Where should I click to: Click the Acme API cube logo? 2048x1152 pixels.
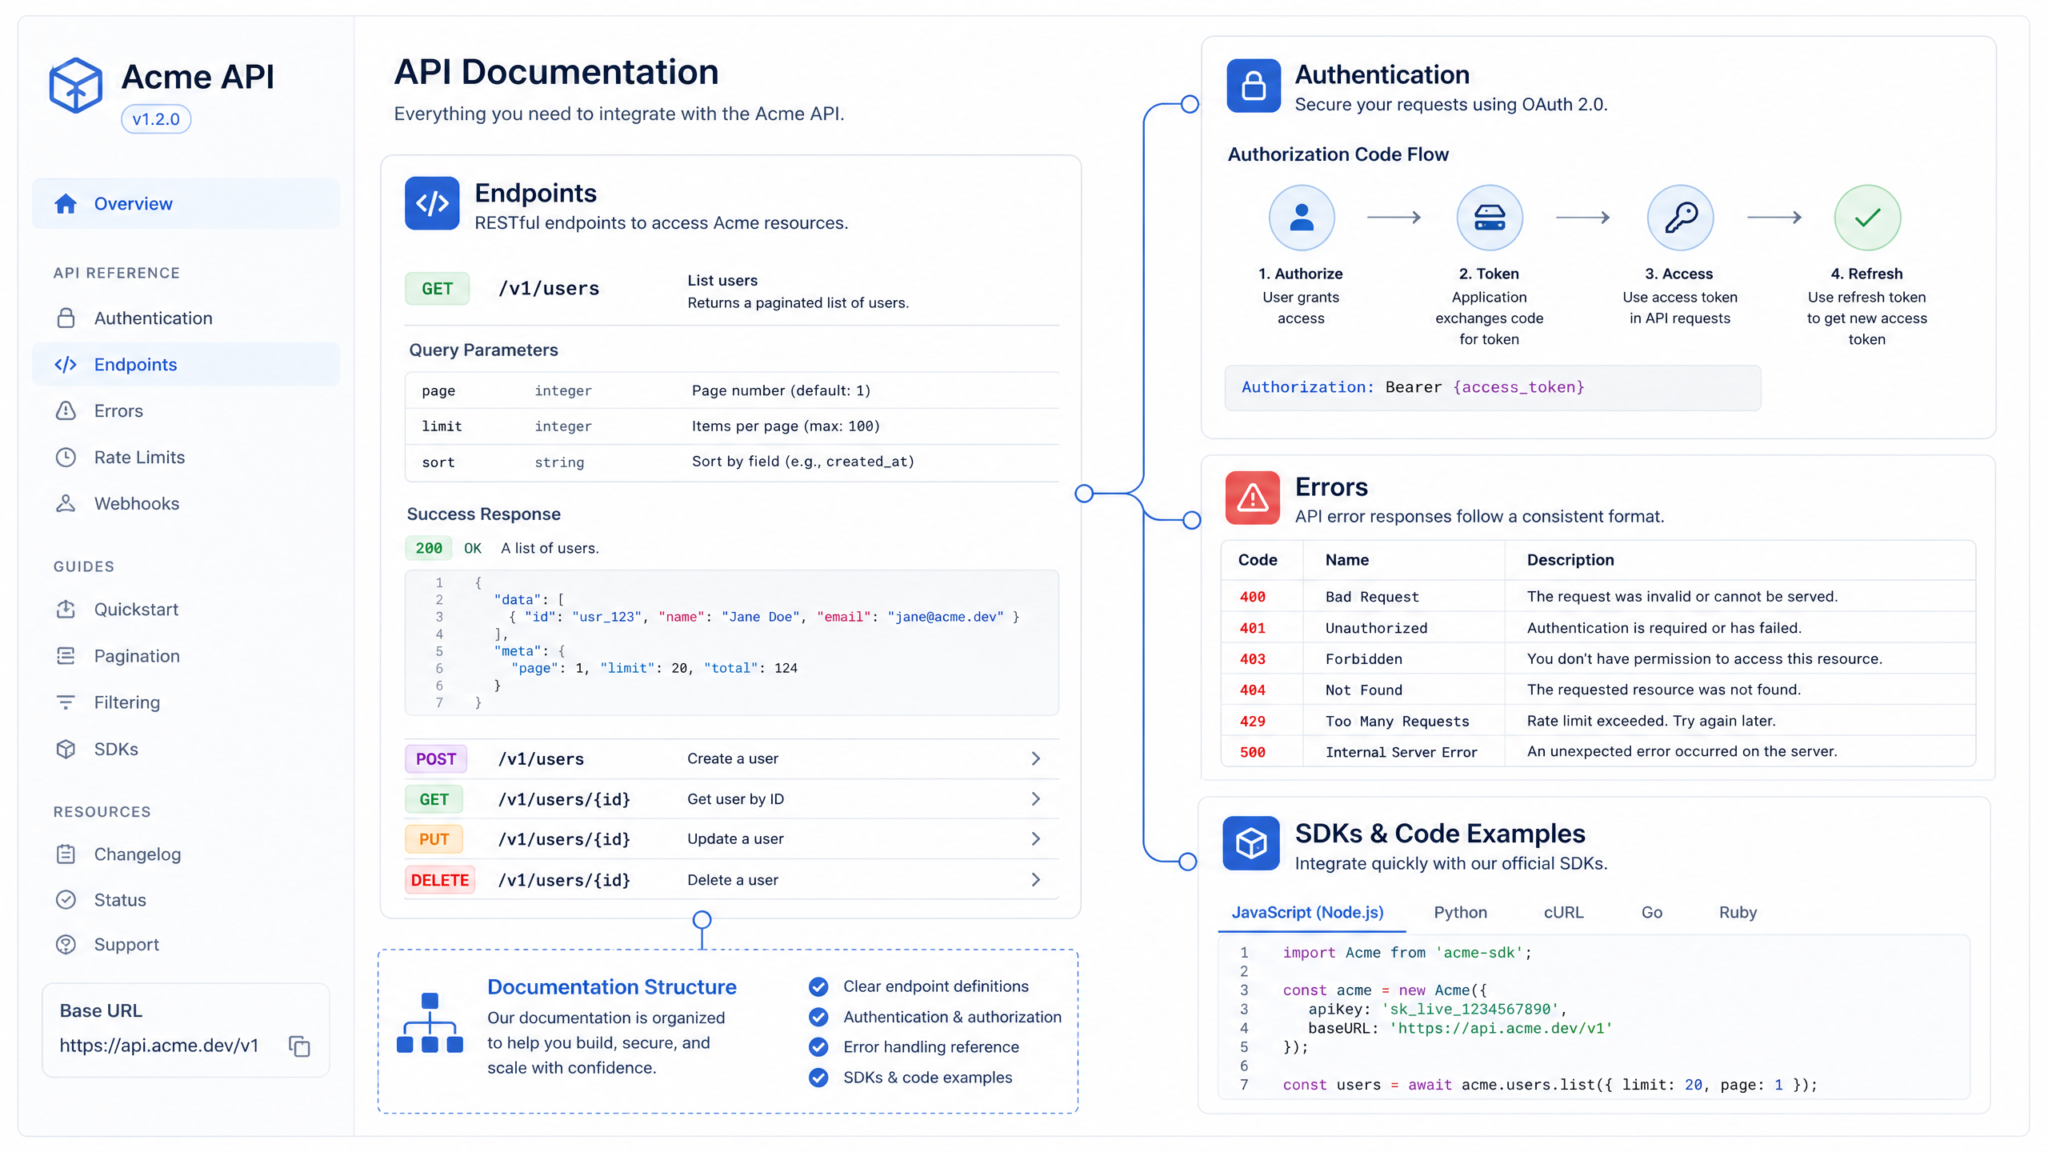tap(76, 85)
